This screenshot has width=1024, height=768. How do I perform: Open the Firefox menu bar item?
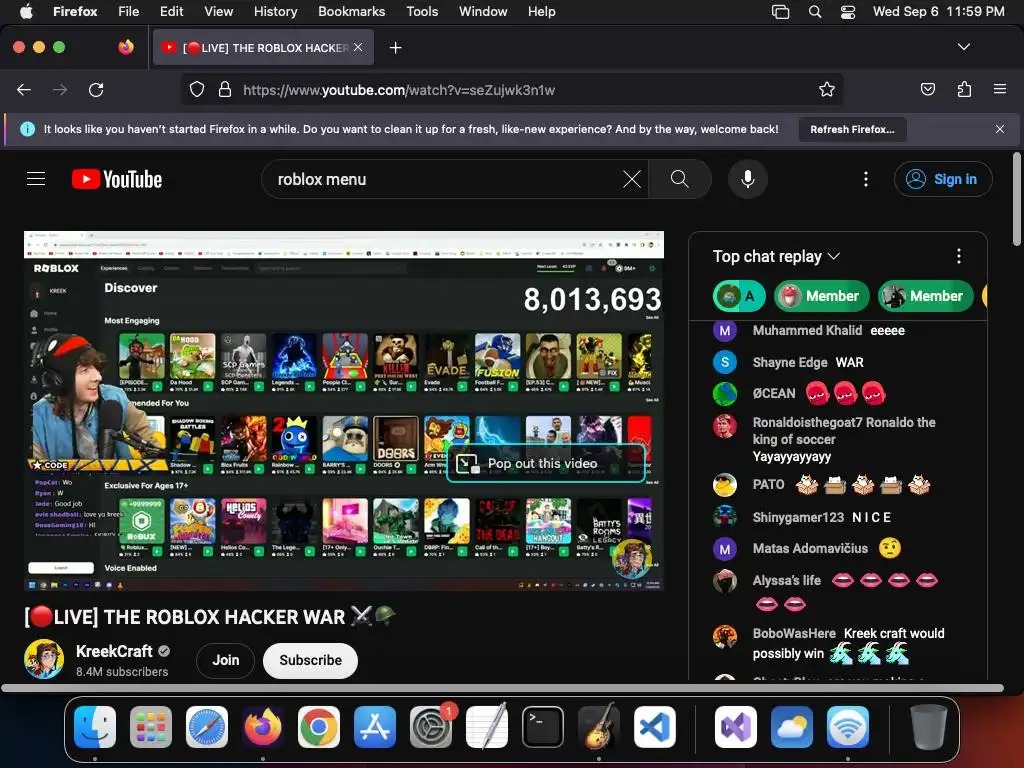click(75, 11)
